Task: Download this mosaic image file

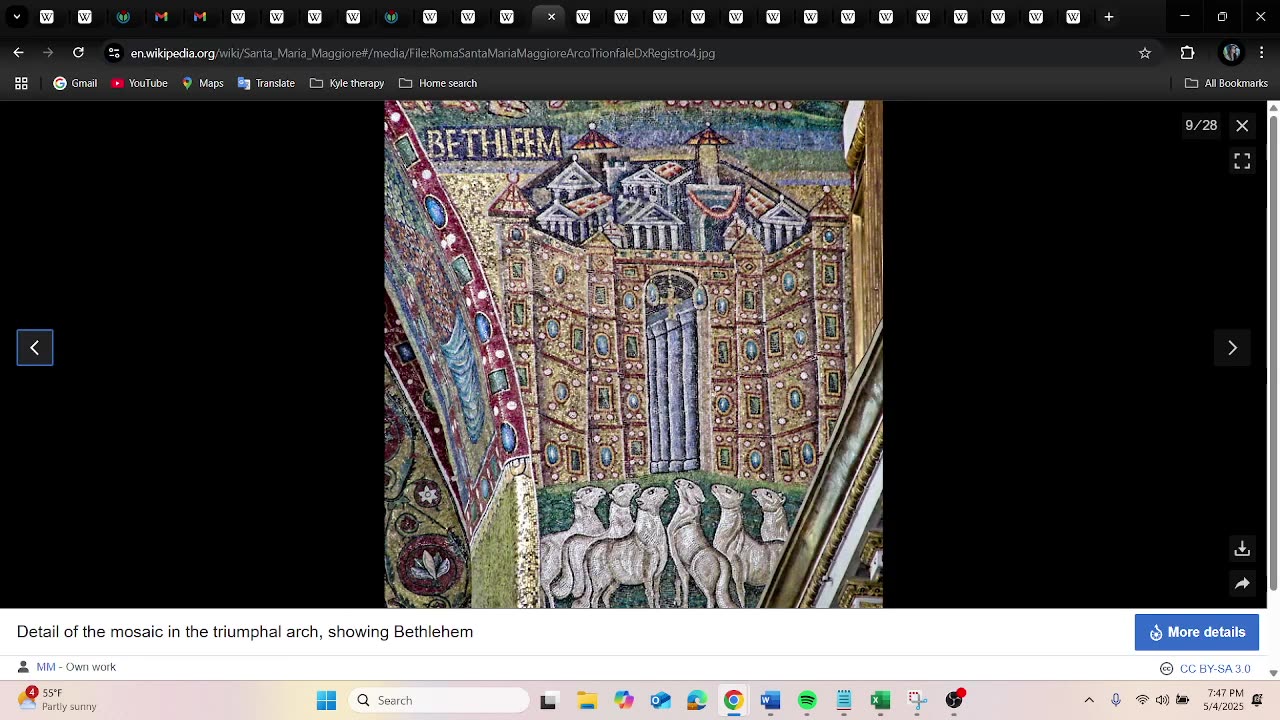Action: click(1242, 549)
